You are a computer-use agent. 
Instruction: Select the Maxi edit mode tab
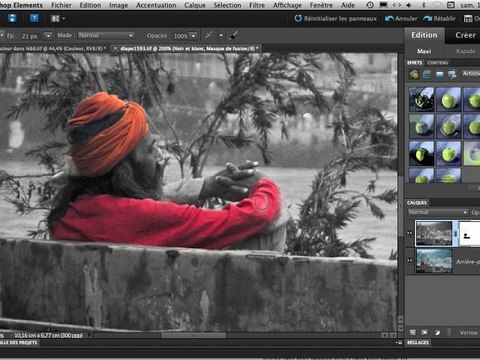pos(424,51)
